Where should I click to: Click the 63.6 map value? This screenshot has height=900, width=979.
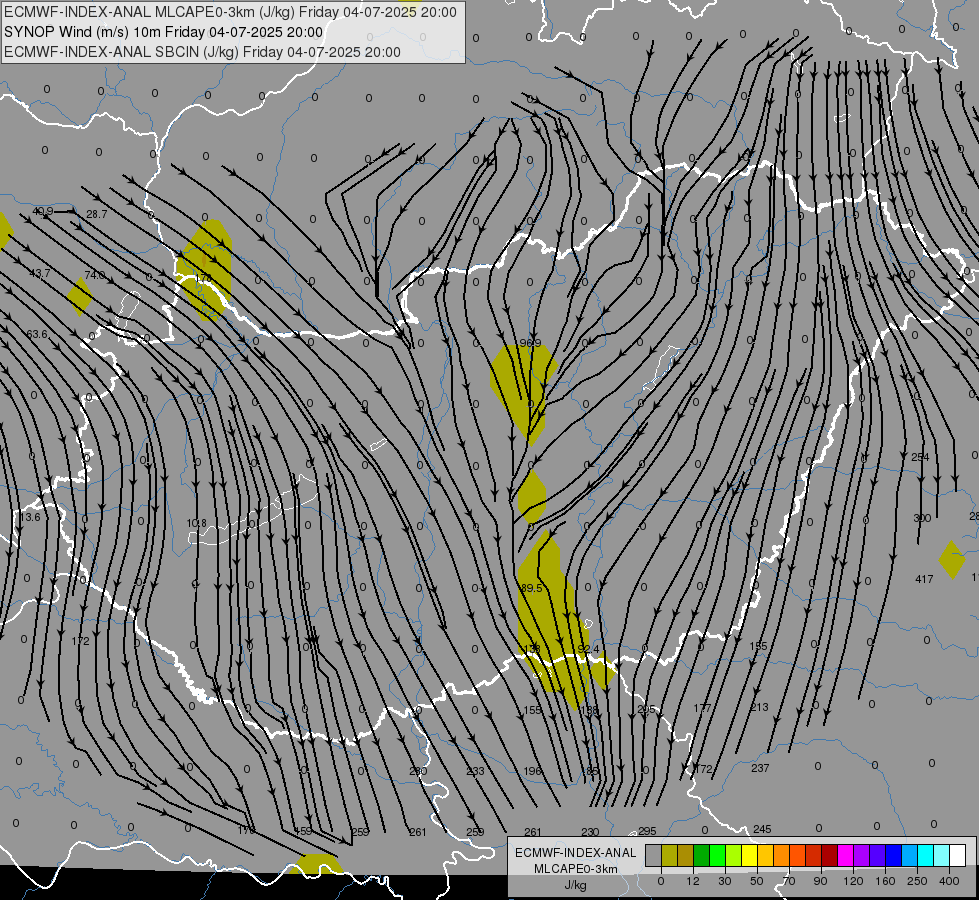click(37, 334)
